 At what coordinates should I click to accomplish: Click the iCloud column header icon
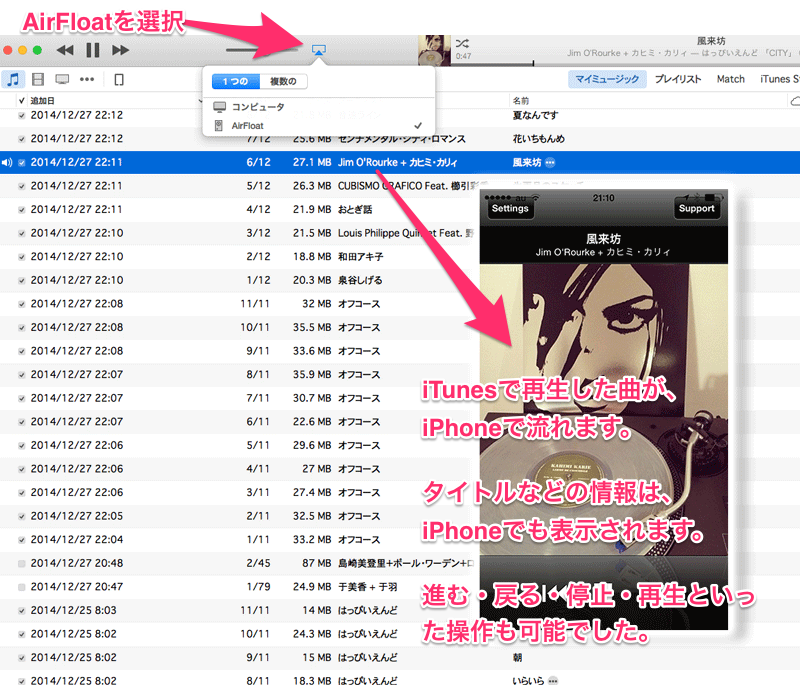coord(795,101)
